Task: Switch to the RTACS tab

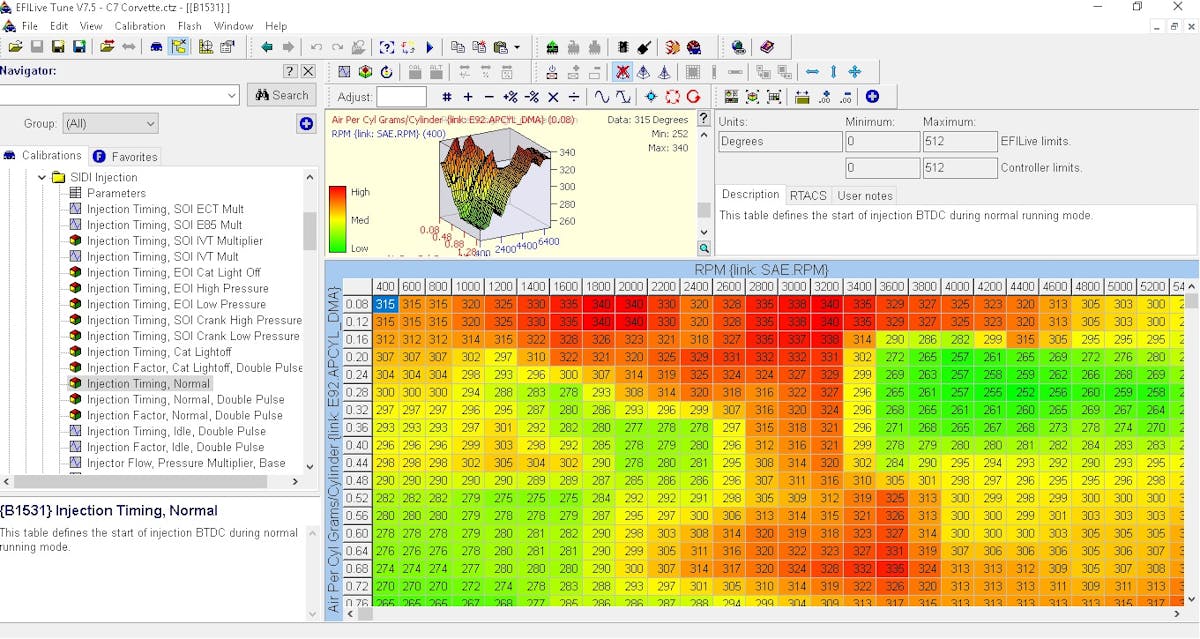Action: [807, 195]
